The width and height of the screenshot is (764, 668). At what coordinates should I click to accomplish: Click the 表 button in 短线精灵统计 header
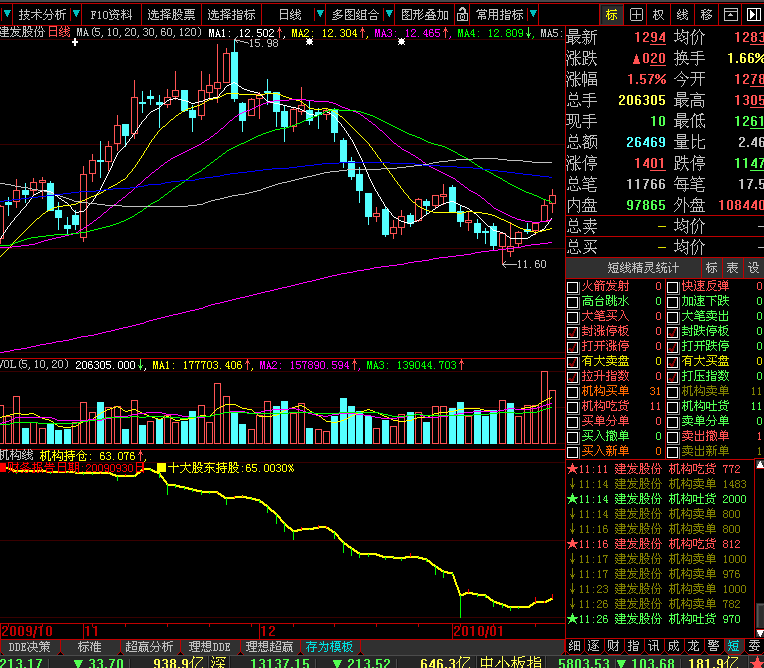pyautogui.click(x=732, y=267)
